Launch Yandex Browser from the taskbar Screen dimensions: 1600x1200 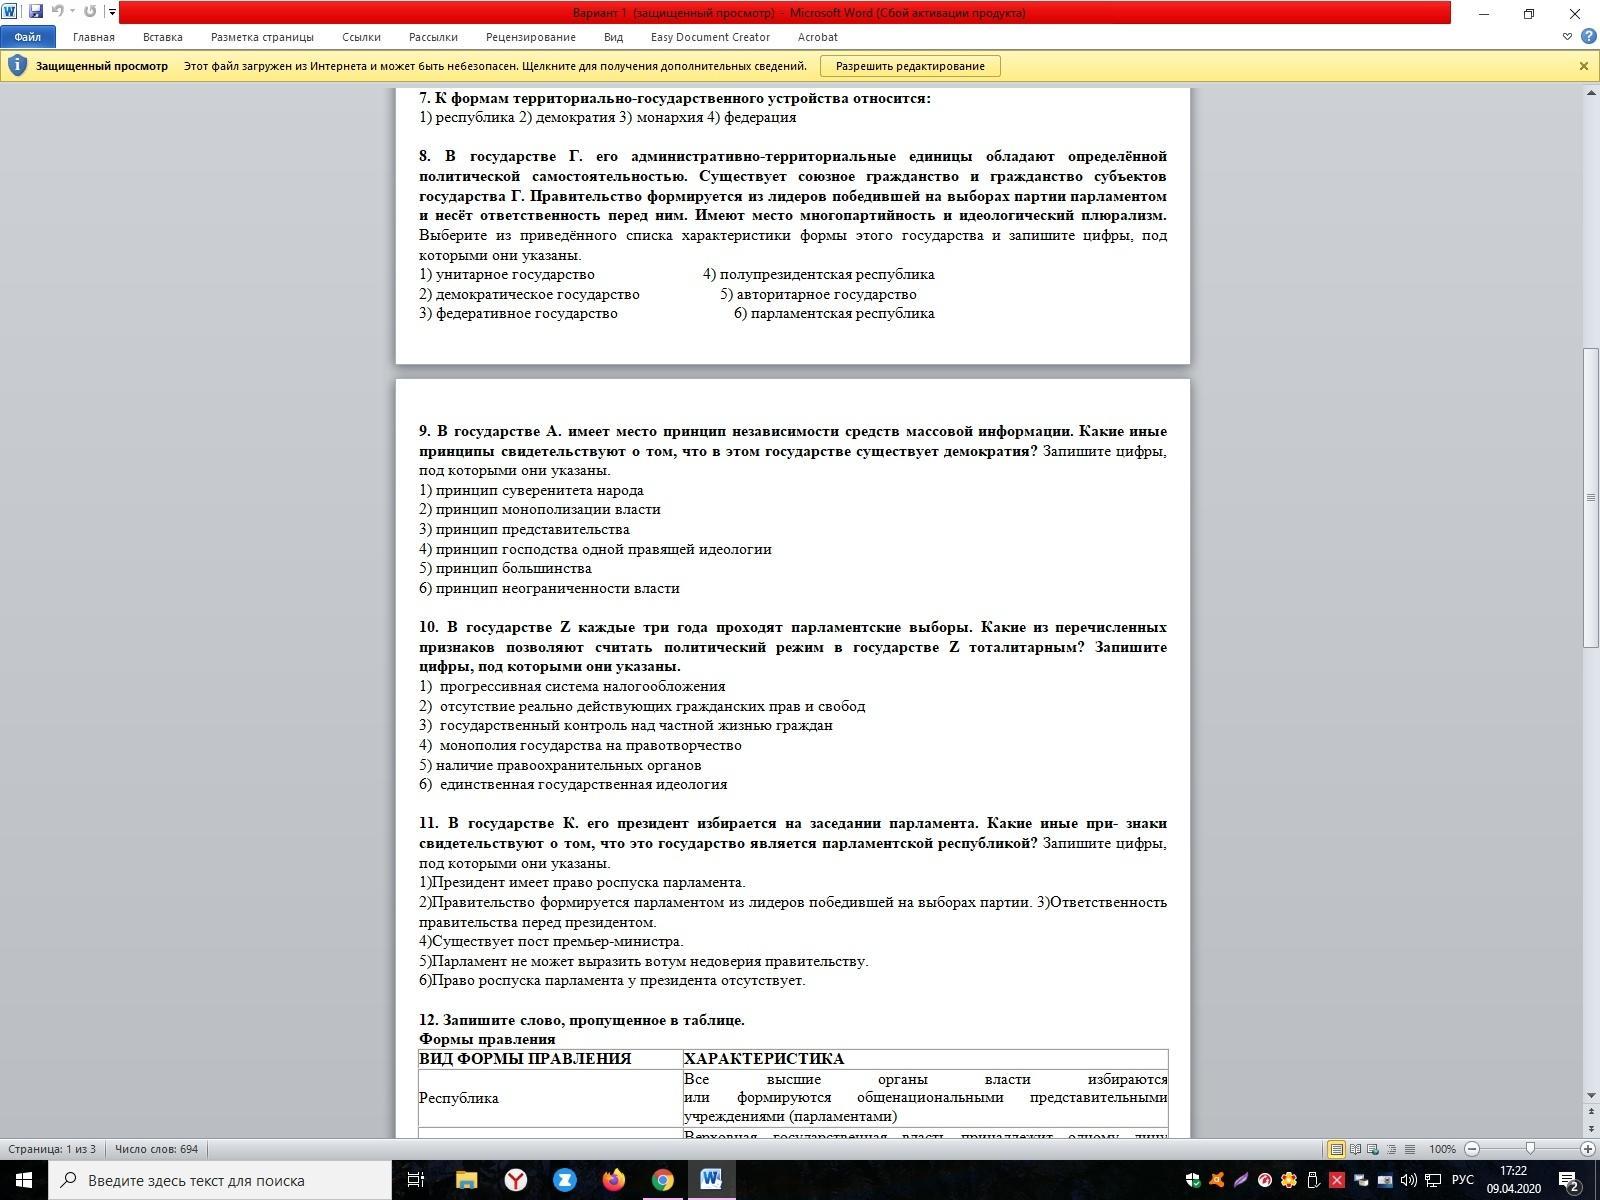click(515, 1180)
